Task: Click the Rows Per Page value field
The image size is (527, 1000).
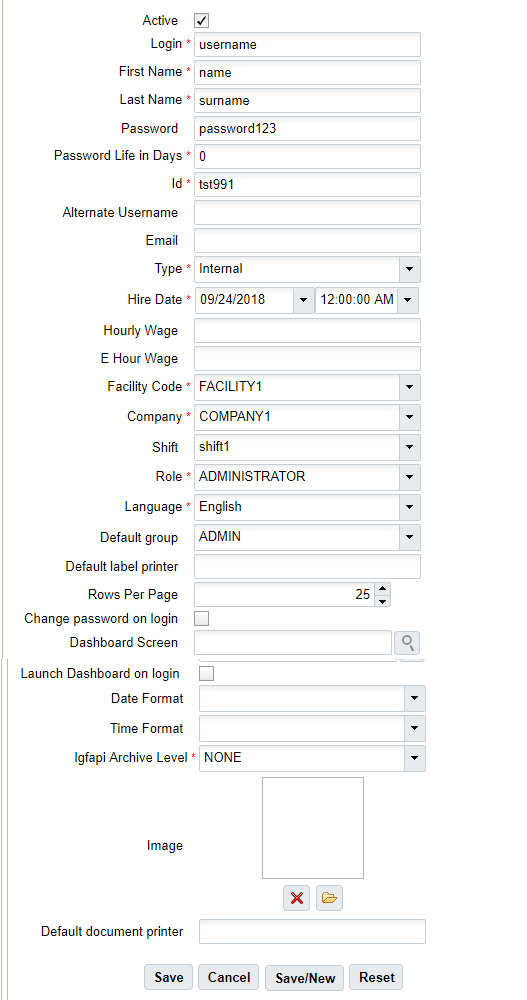Action: click(285, 594)
